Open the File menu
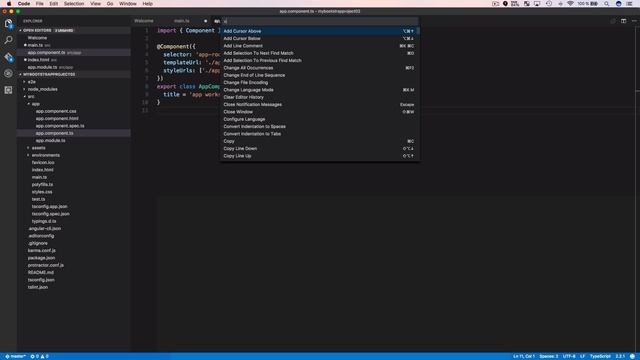The width and height of the screenshot is (640, 360). 40,4
